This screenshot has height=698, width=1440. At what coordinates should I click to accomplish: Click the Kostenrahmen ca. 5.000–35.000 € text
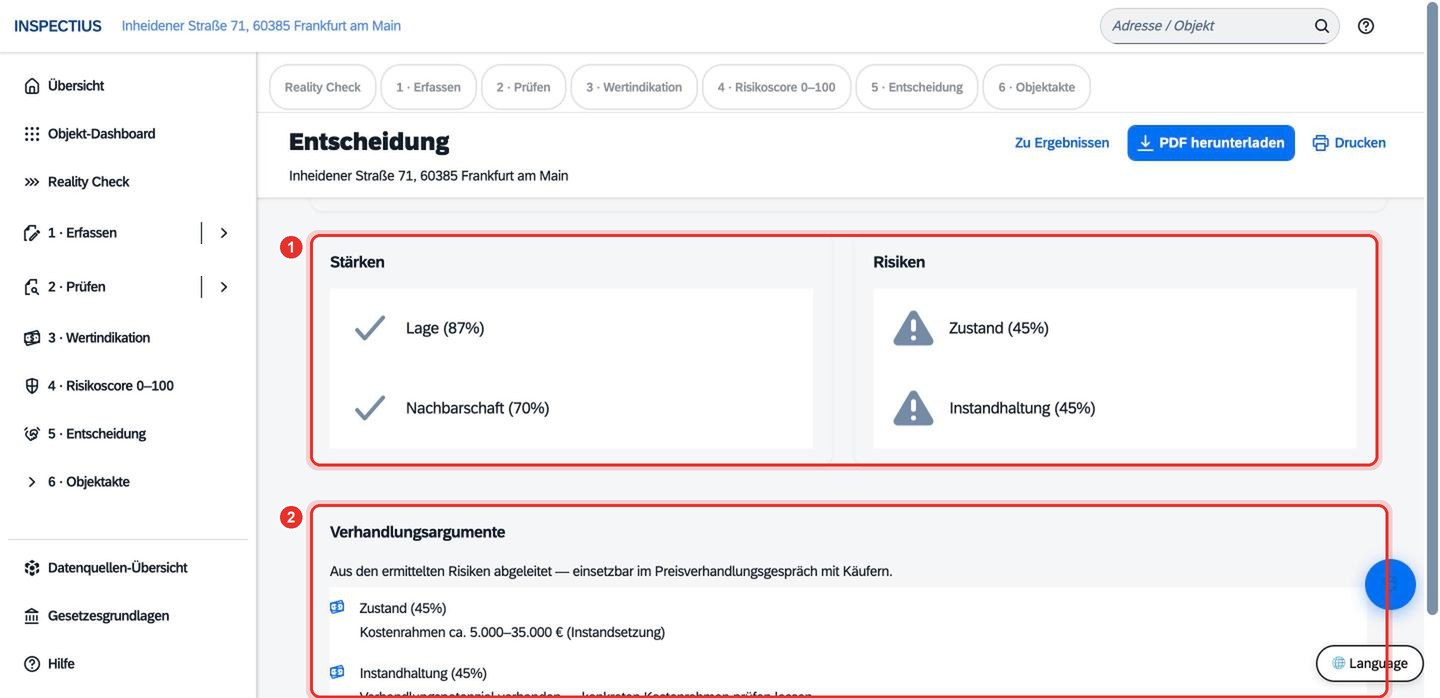coord(512,632)
